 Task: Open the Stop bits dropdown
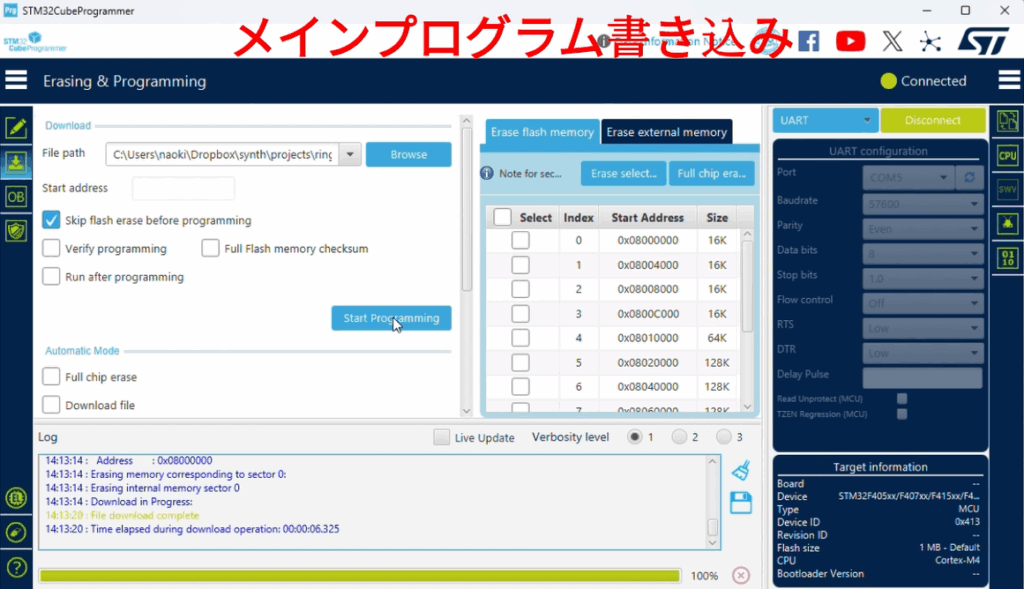click(922, 278)
